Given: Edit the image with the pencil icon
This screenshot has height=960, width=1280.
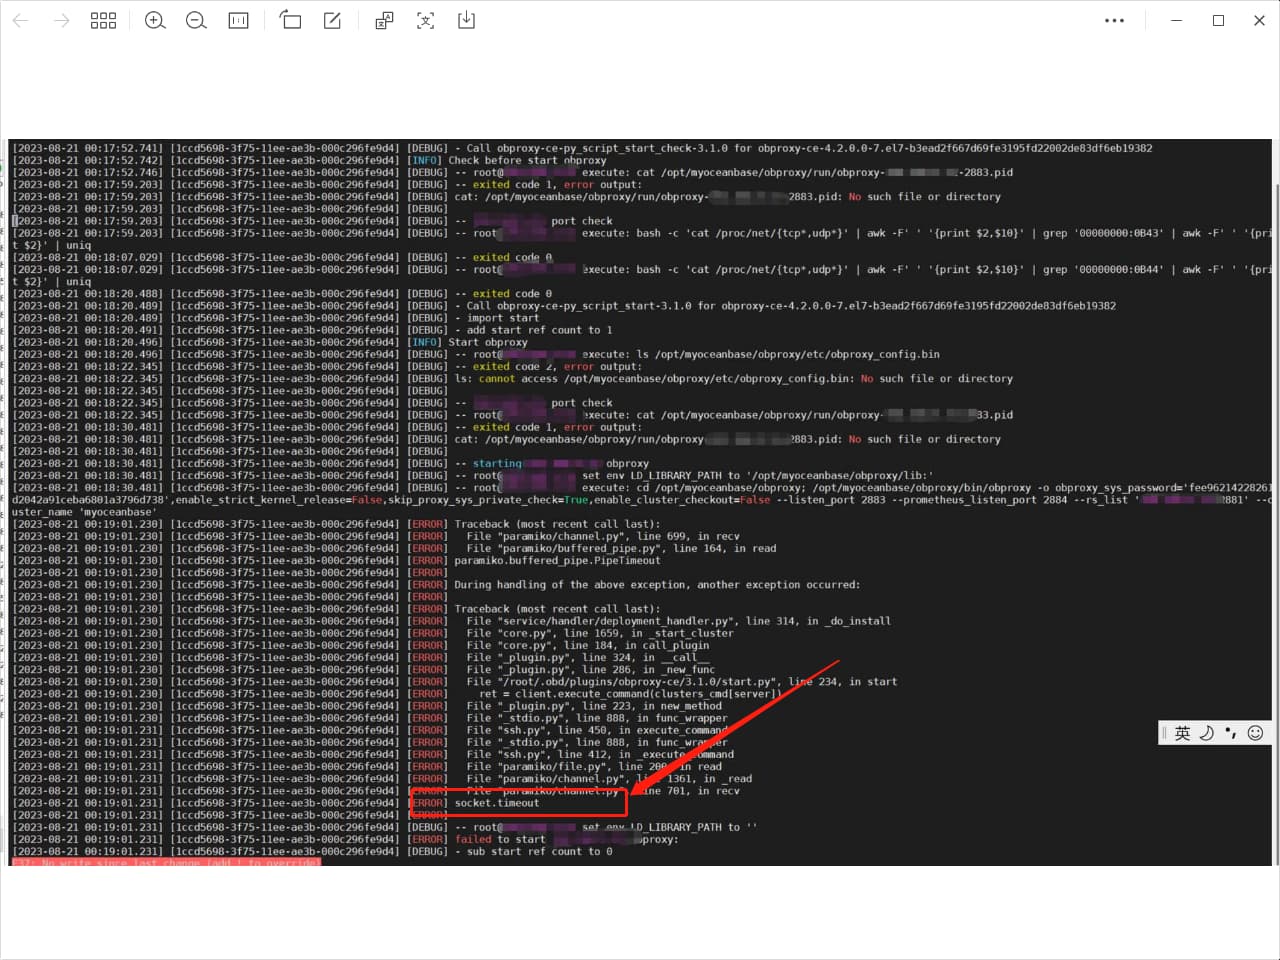Looking at the screenshot, I should coord(332,20).
